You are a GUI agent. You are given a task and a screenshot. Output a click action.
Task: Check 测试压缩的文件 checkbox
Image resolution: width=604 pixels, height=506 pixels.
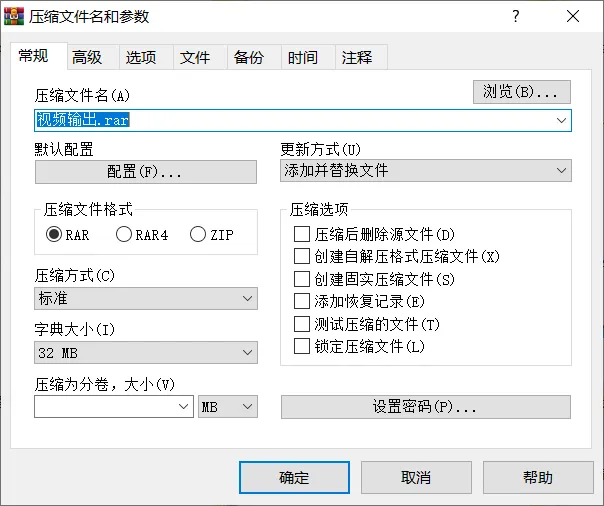point(302,324)
